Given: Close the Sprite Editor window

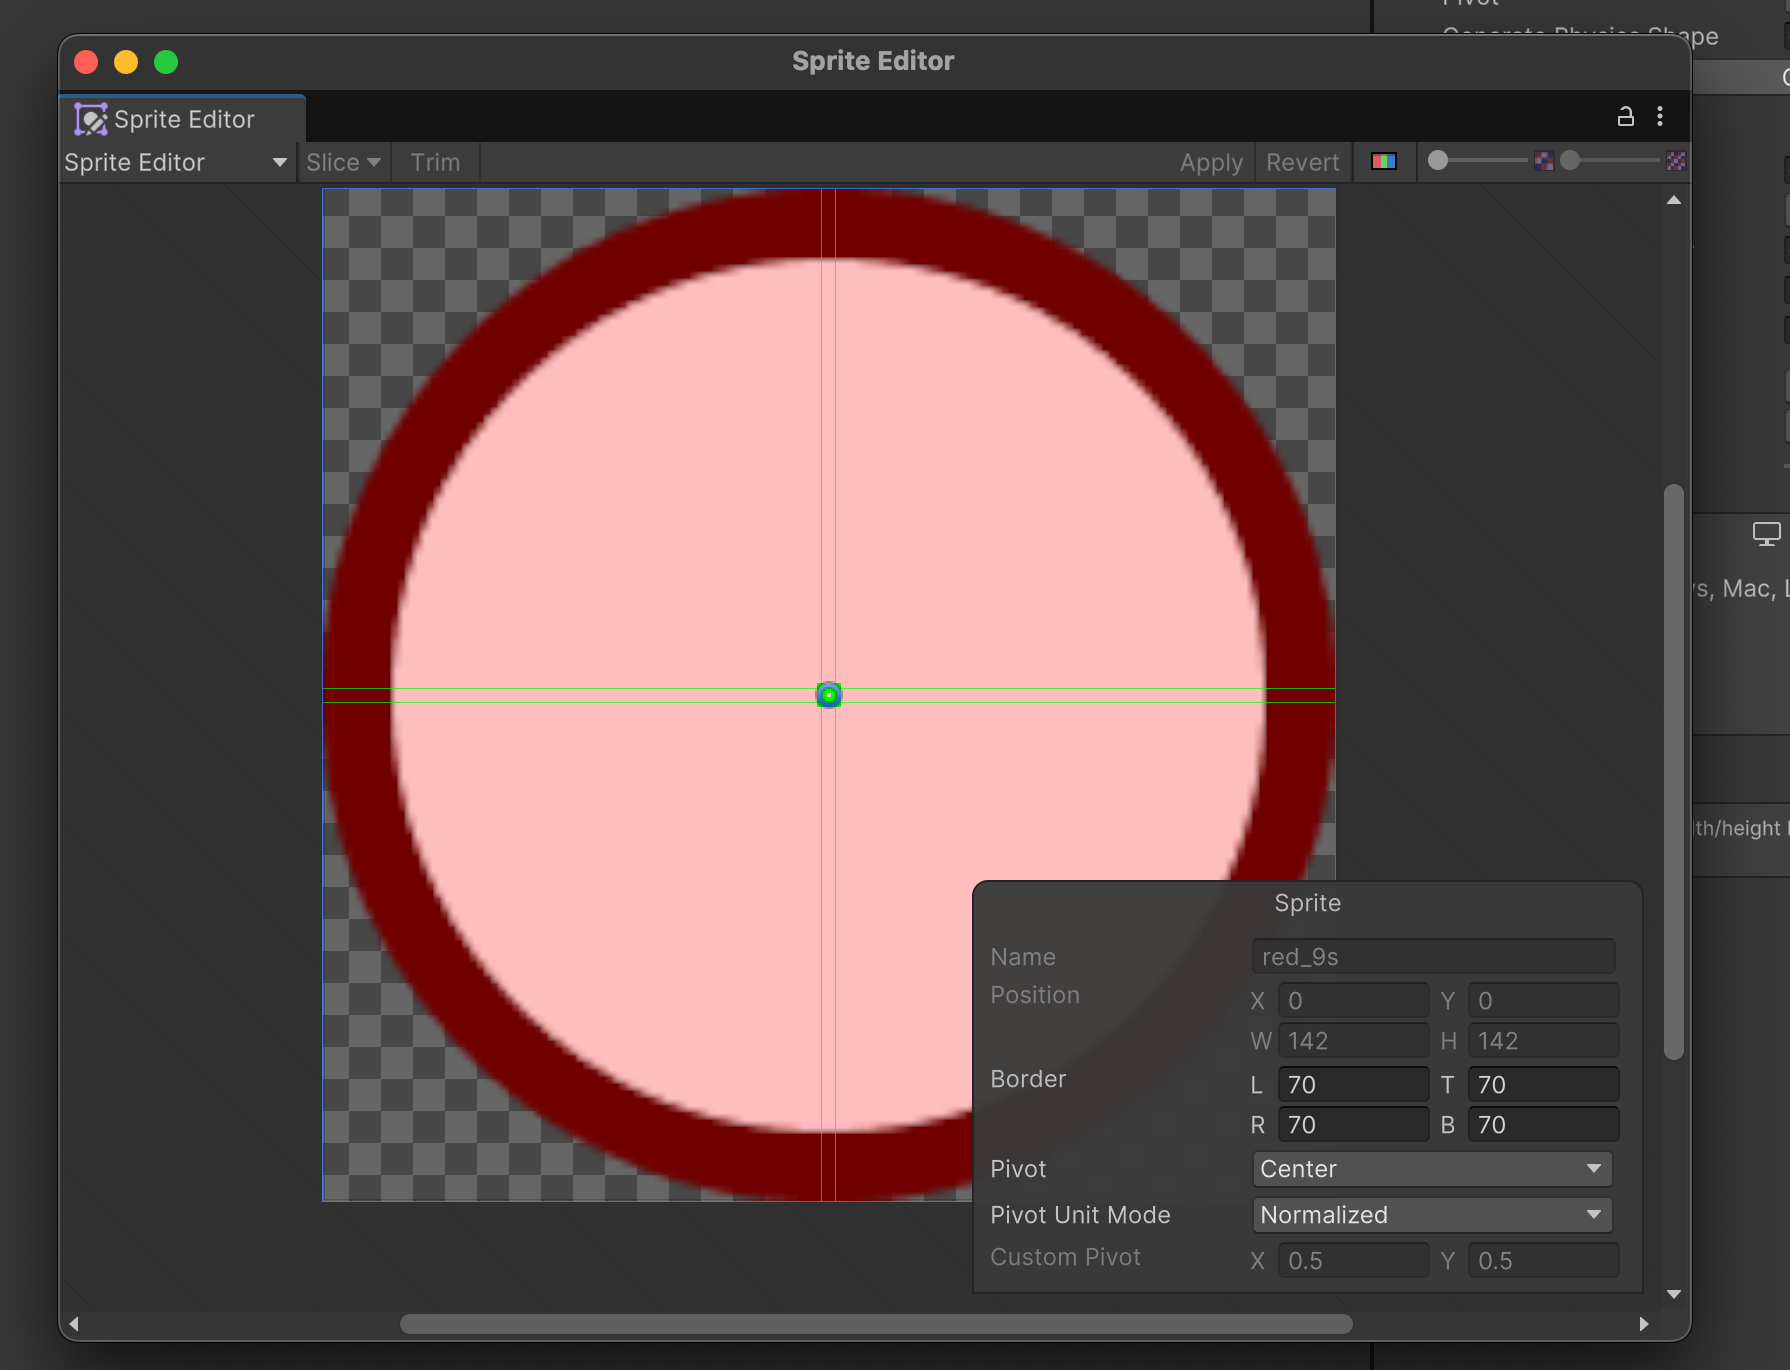Looking at the screenshot, I should (x=86, y=62).
